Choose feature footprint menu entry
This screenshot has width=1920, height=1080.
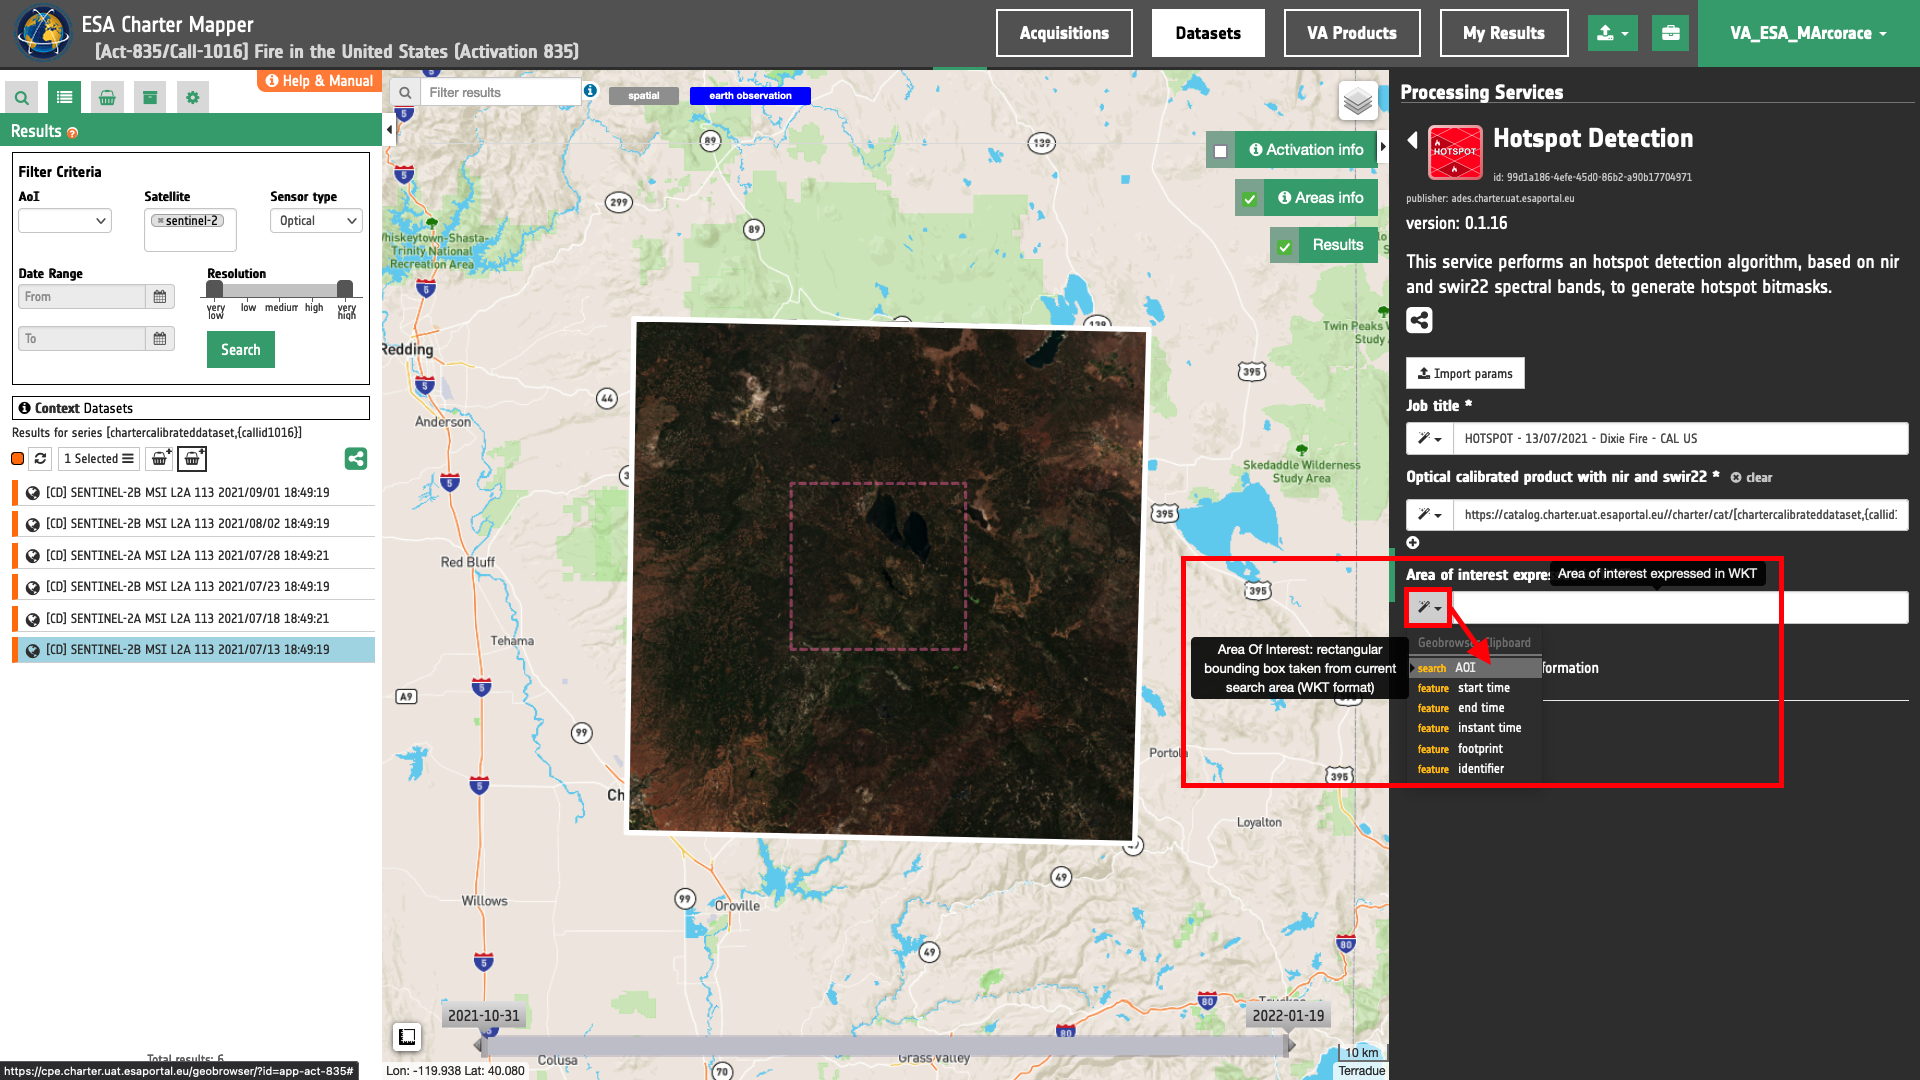pos(1476,749)
